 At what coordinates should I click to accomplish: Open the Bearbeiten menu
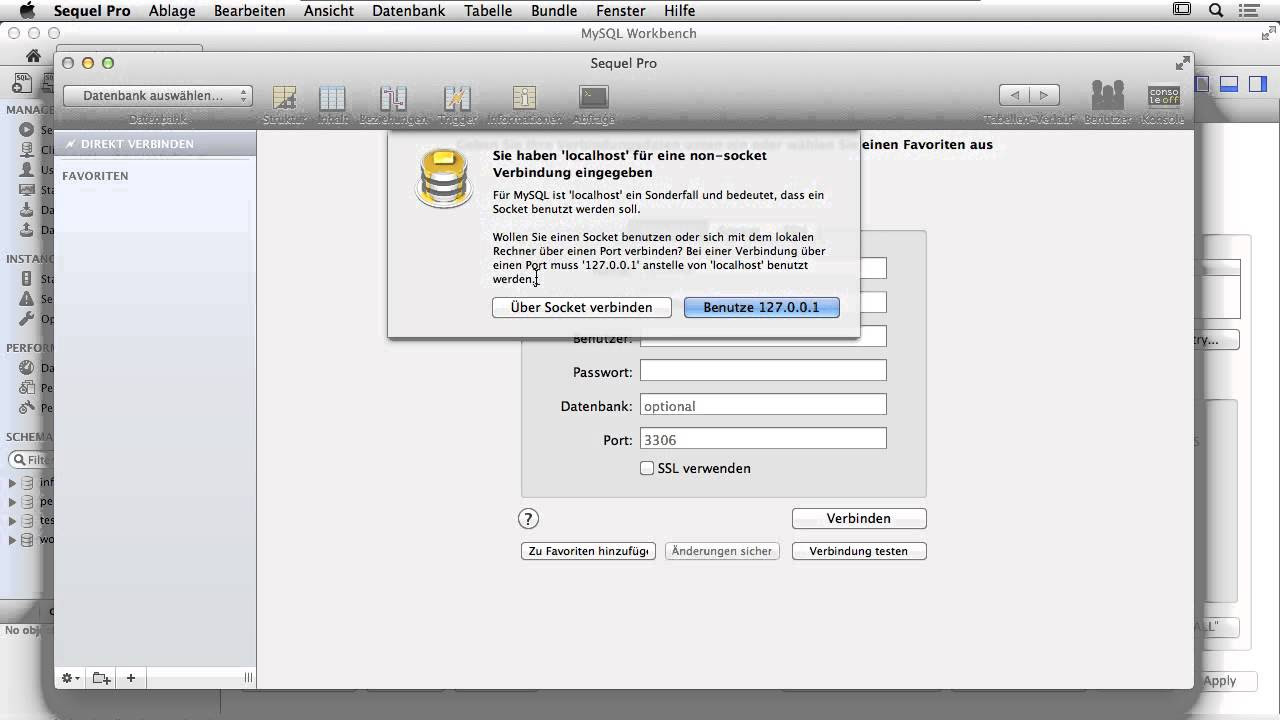click(x=249, y=10)
